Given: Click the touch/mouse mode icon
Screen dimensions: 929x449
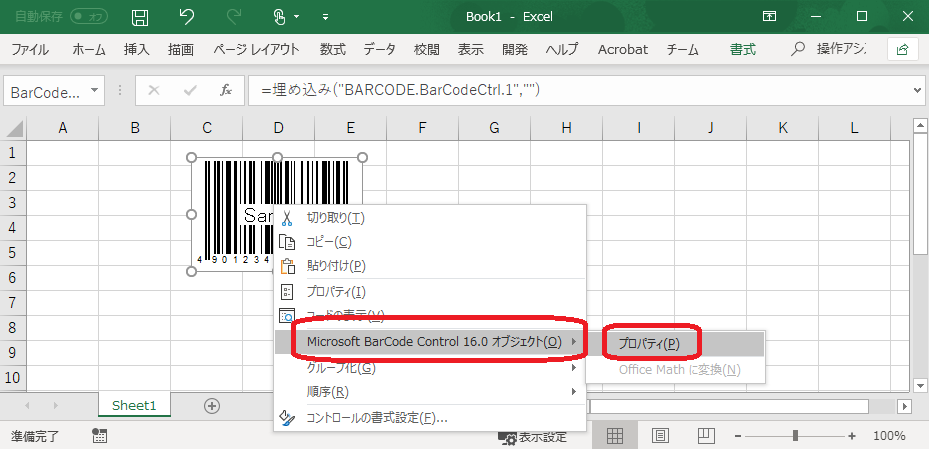Looking at the screenshot, I should (x=280, y=17).
